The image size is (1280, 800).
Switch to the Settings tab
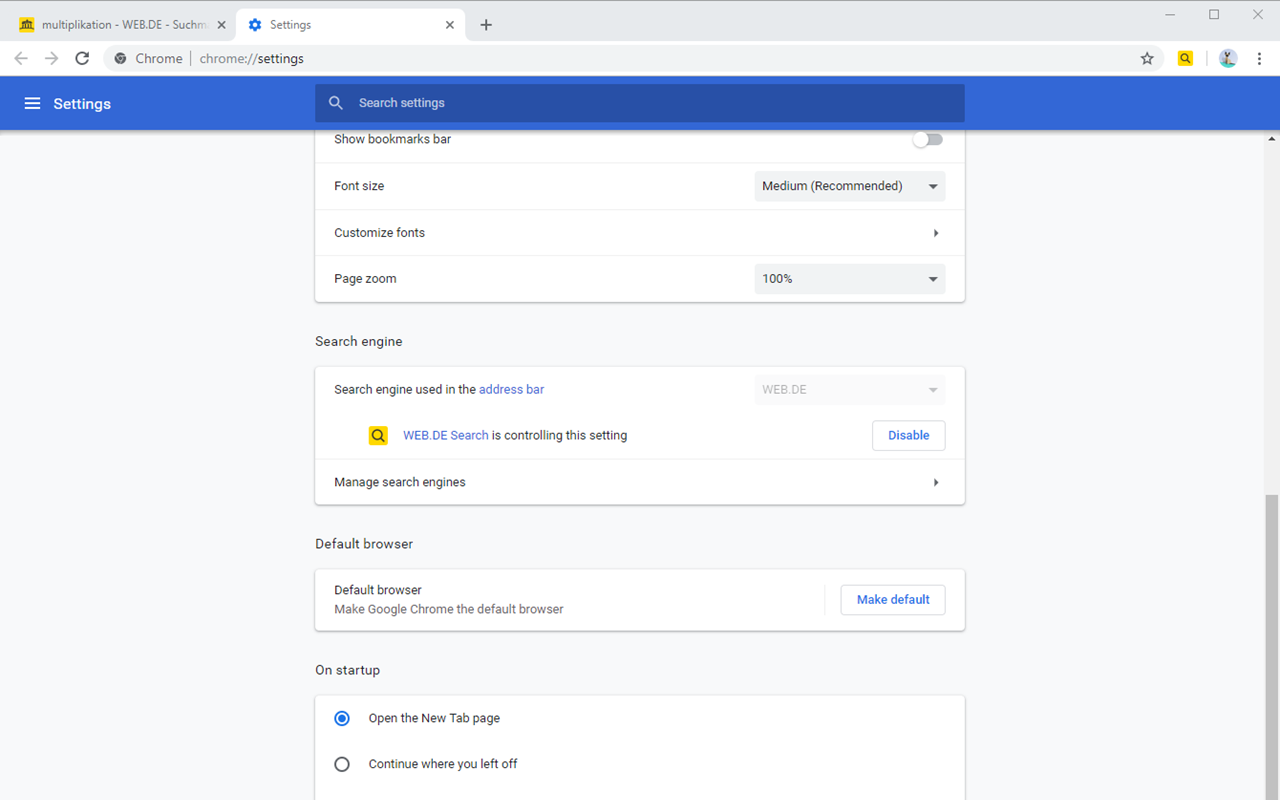[350, 25]
